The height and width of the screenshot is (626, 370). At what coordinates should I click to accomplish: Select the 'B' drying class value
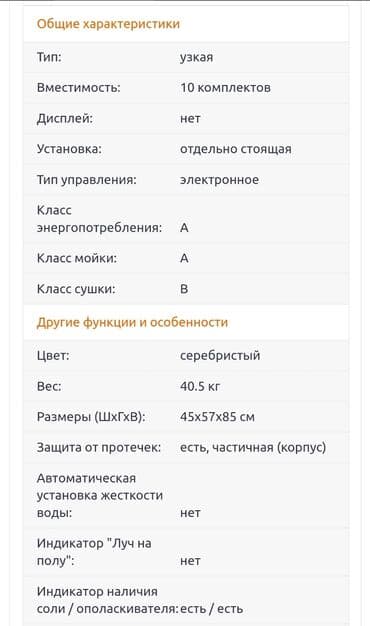[184, 289]
